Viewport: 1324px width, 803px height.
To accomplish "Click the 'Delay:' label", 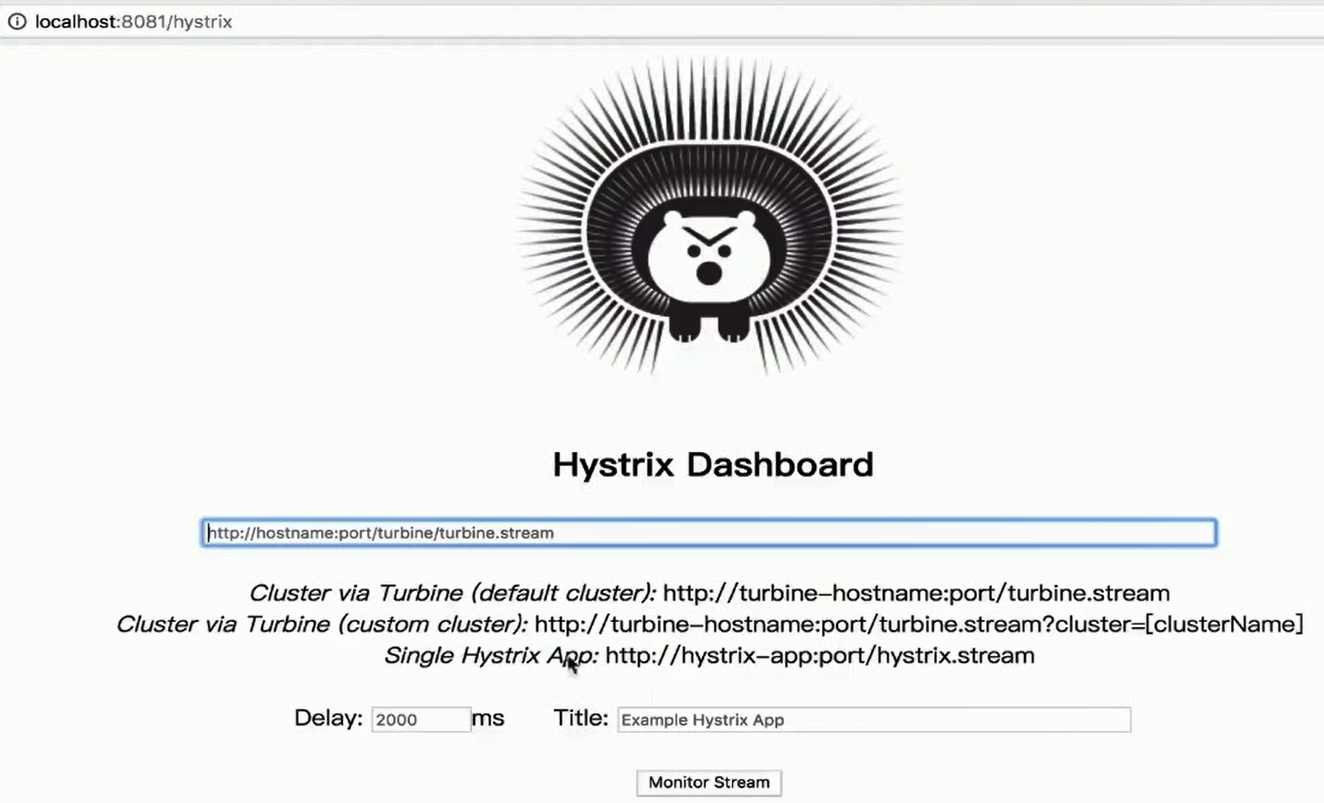I will [x=328, y=718].
